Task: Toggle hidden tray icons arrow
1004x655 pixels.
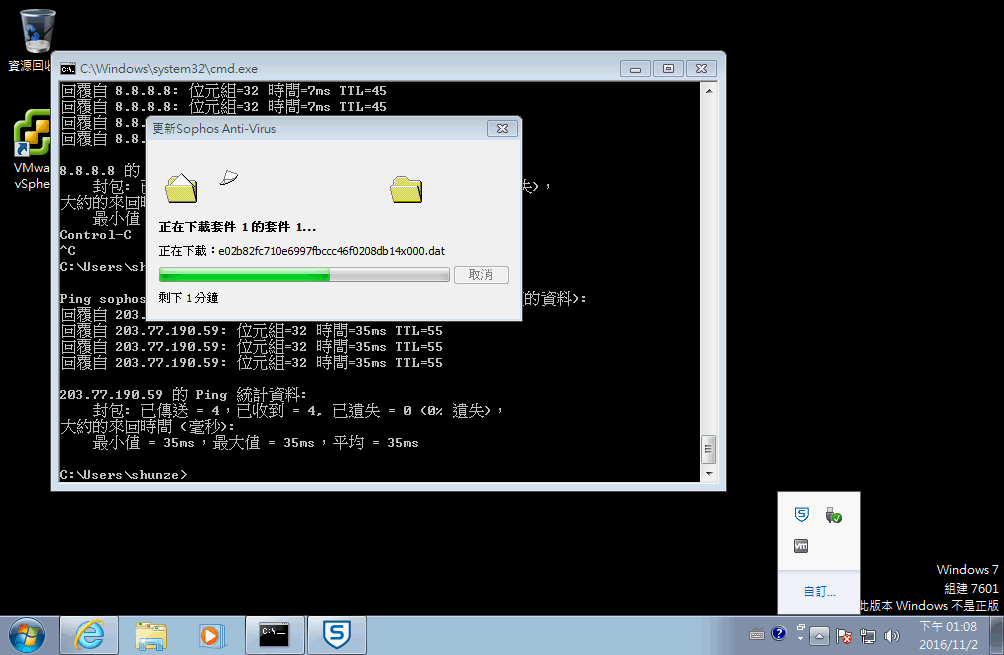Action: tap(819, 636)
